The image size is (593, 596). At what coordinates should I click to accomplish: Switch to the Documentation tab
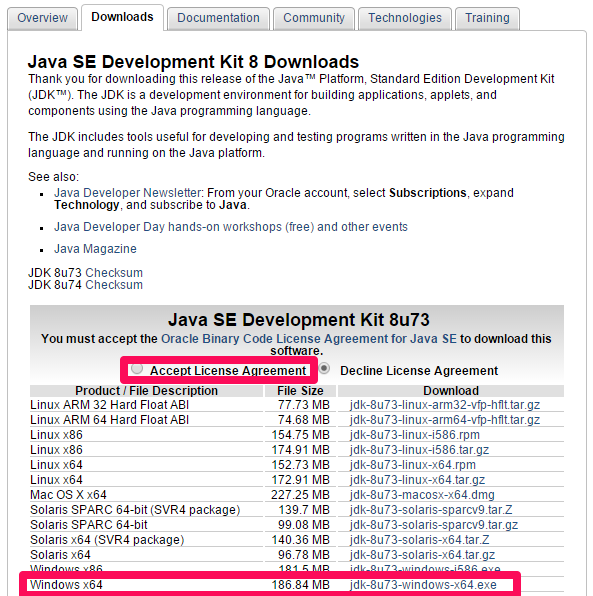pyautogui.click(x=218, y=18)
